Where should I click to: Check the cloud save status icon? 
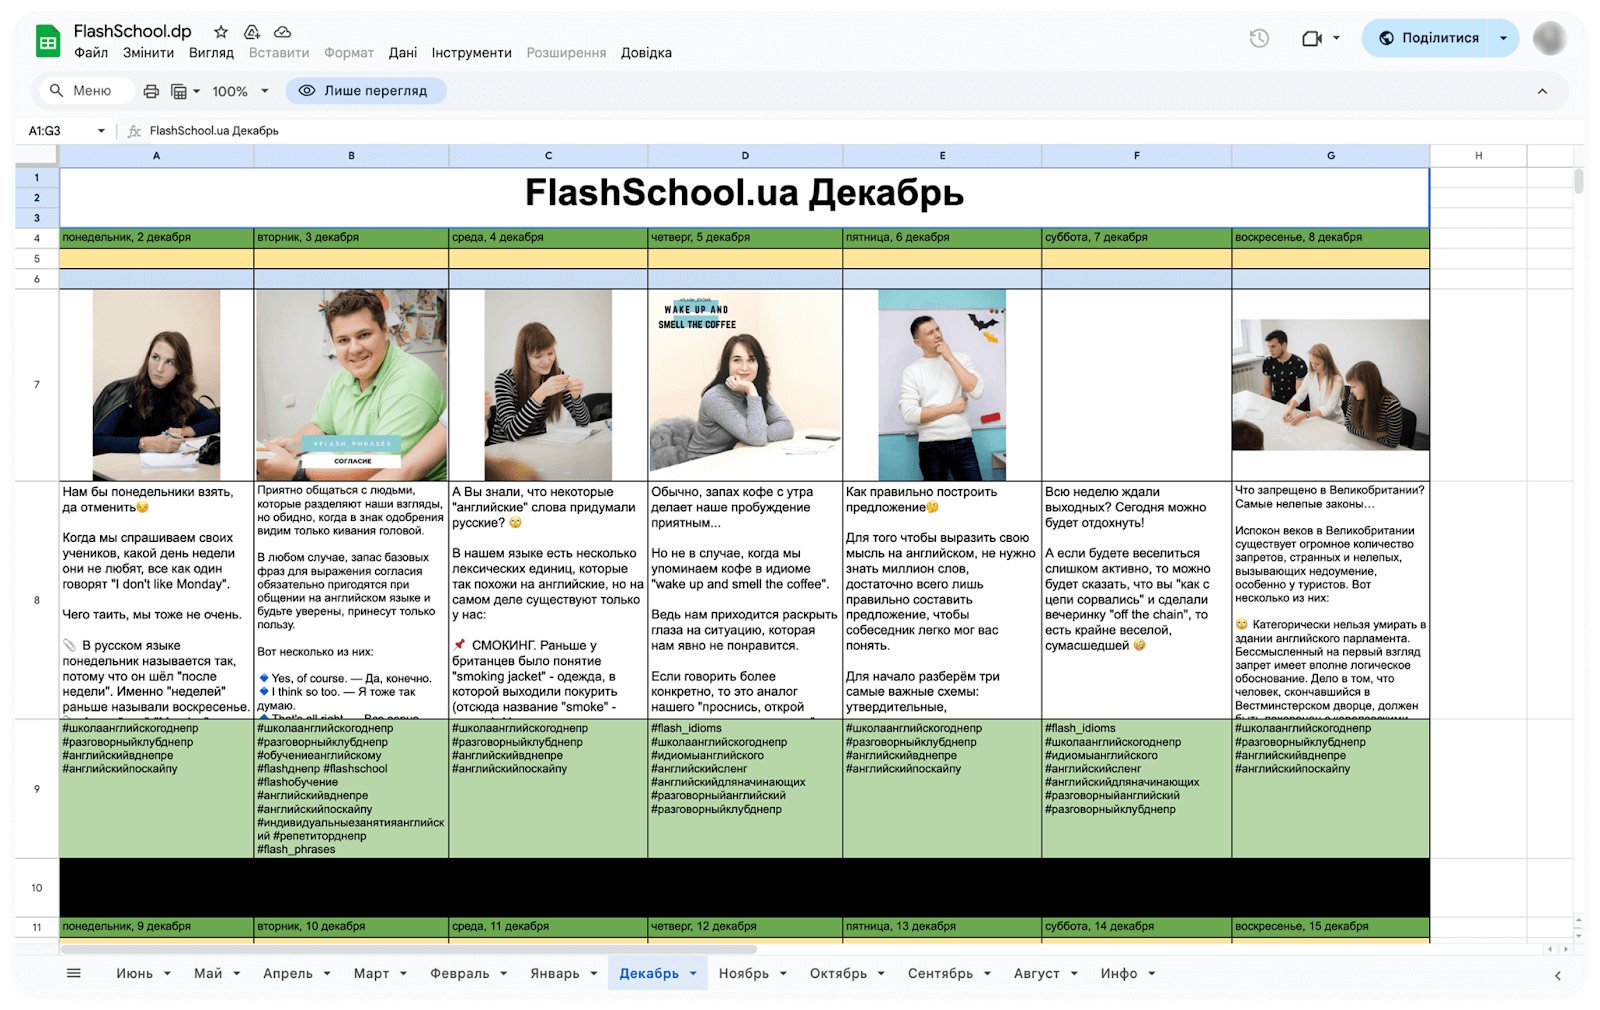283,32
